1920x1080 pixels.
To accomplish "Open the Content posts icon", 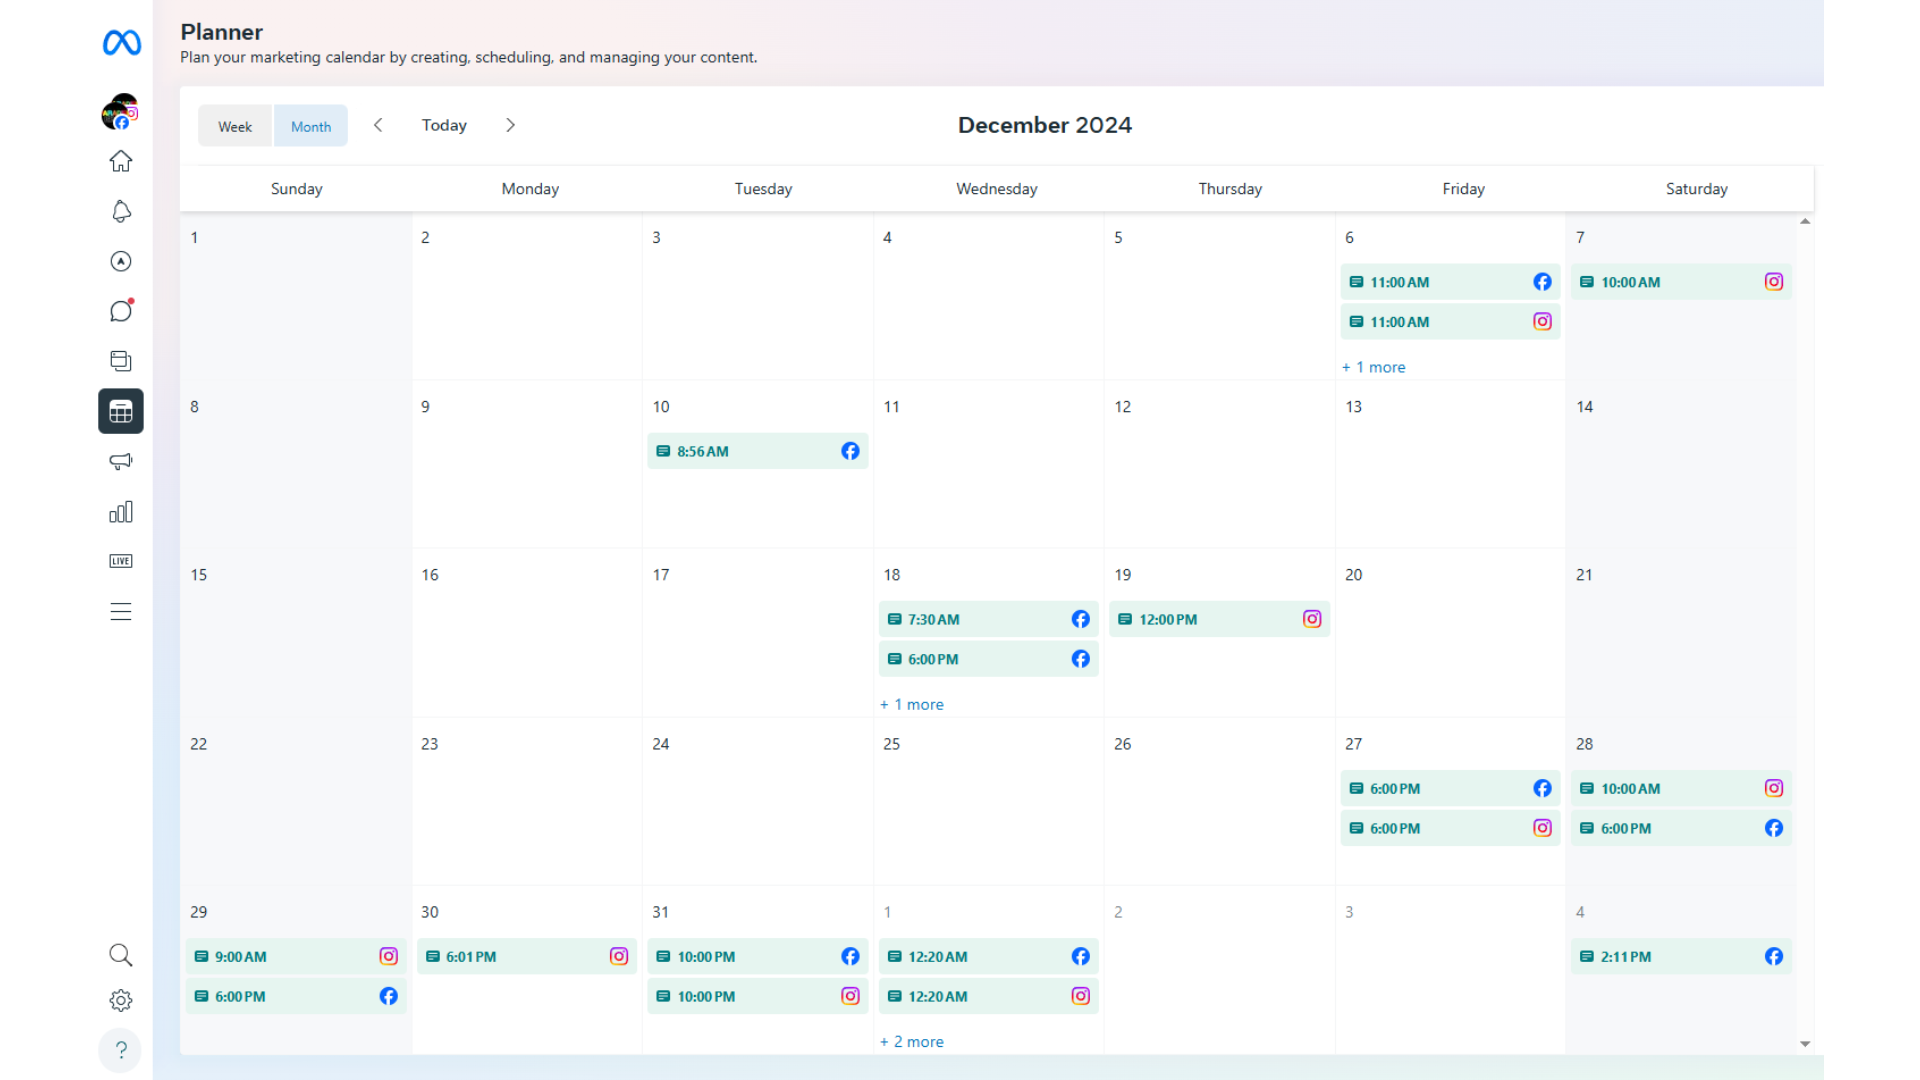I will point(121,361).
